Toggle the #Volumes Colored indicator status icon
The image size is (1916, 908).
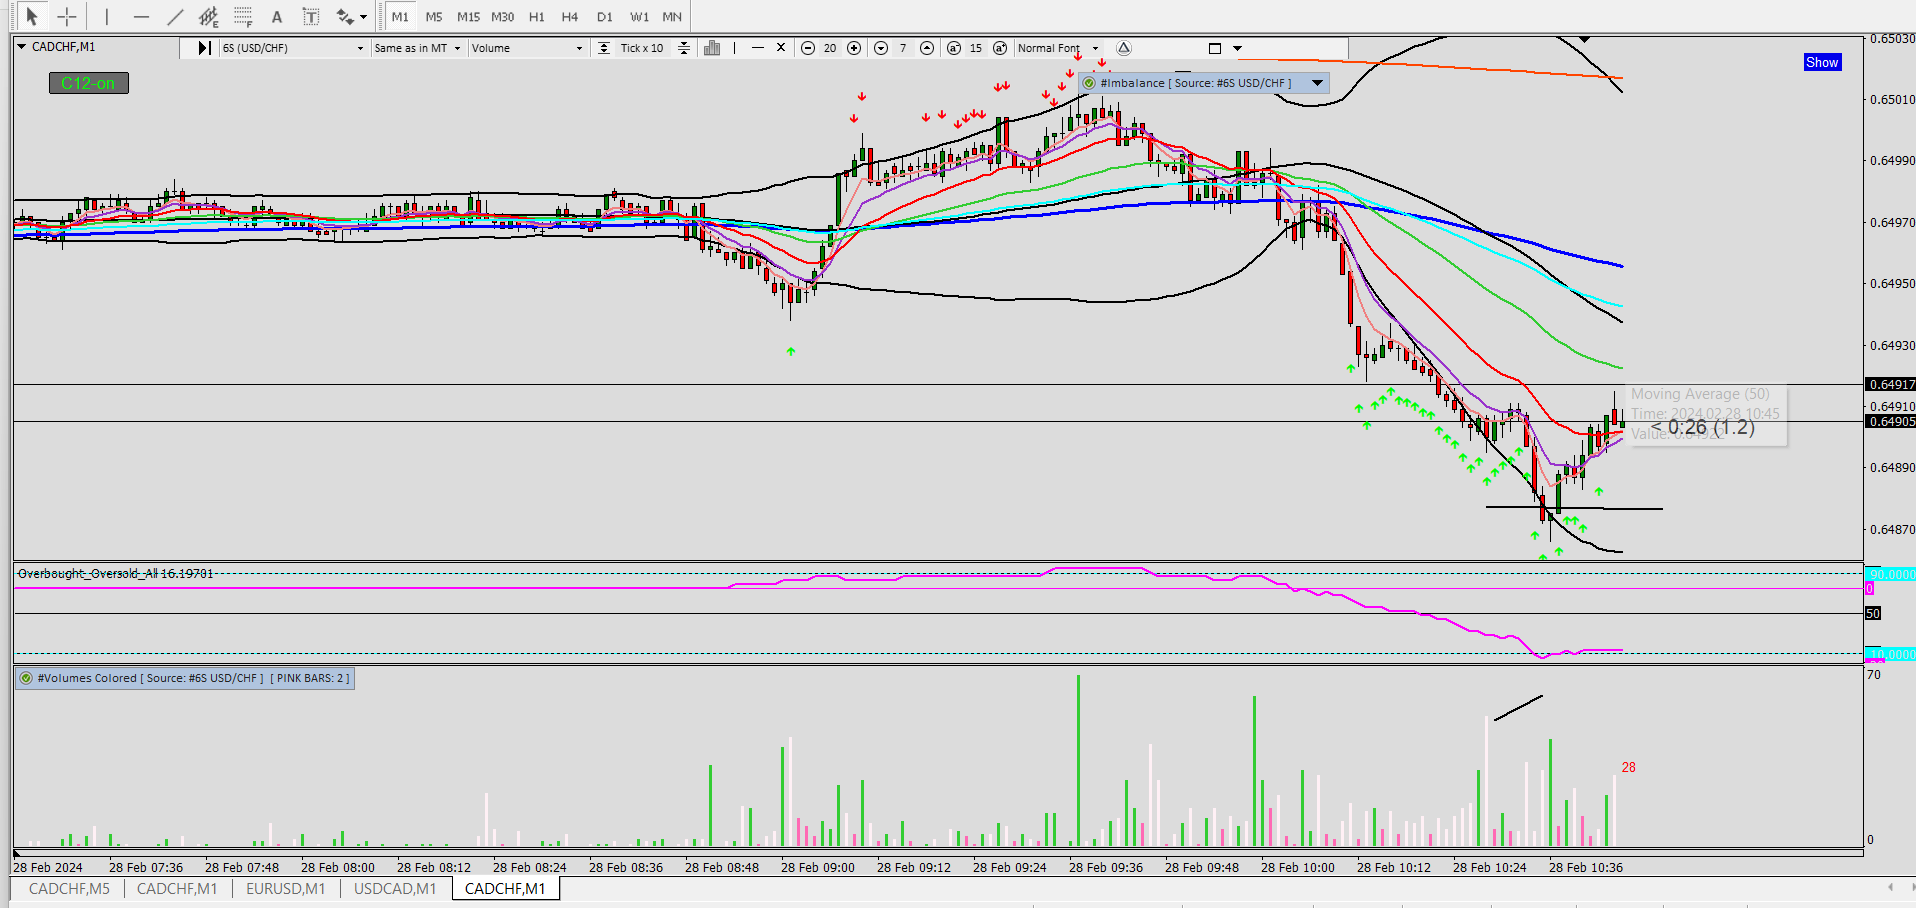coord(27,678)
